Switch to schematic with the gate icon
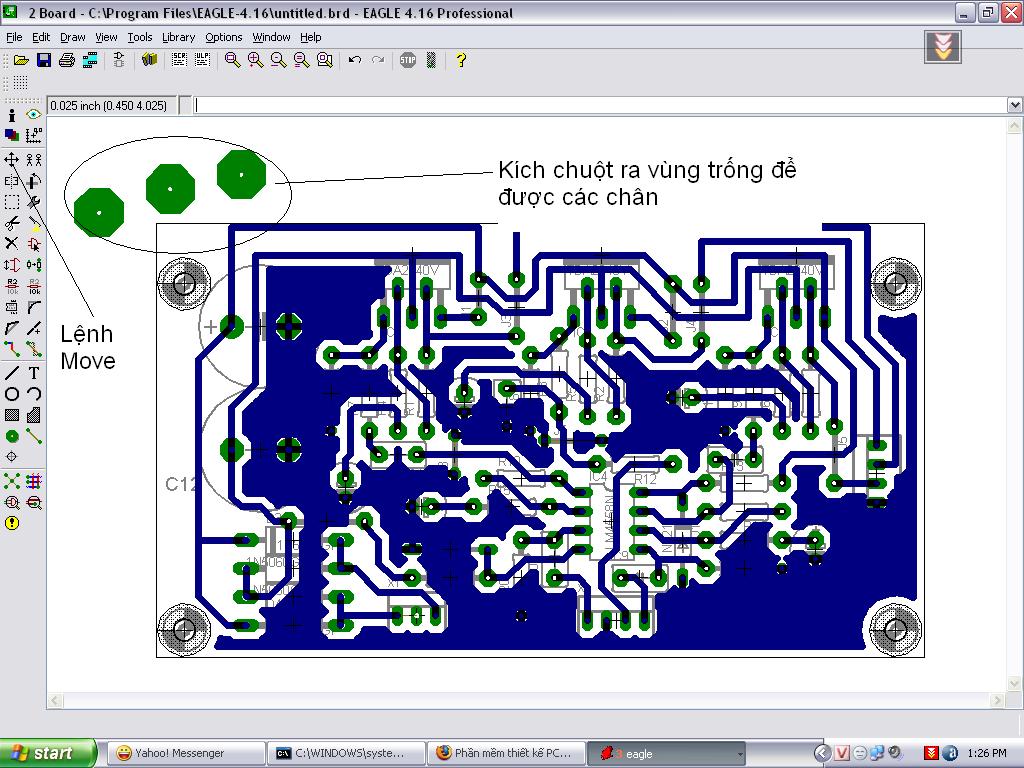 [119, 60]
